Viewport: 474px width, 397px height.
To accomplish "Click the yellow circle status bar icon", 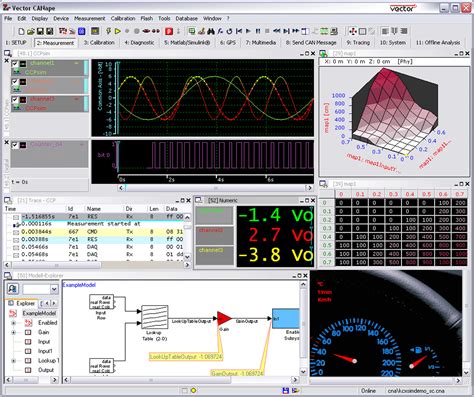I will pos(193,390).
